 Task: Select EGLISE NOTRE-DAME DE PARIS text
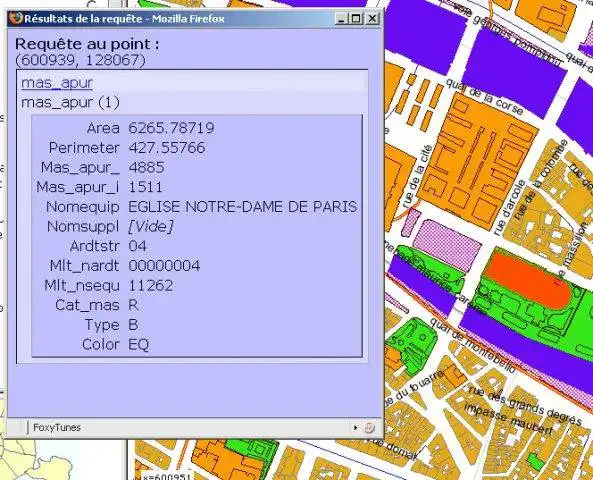click(x=242, y=207)
